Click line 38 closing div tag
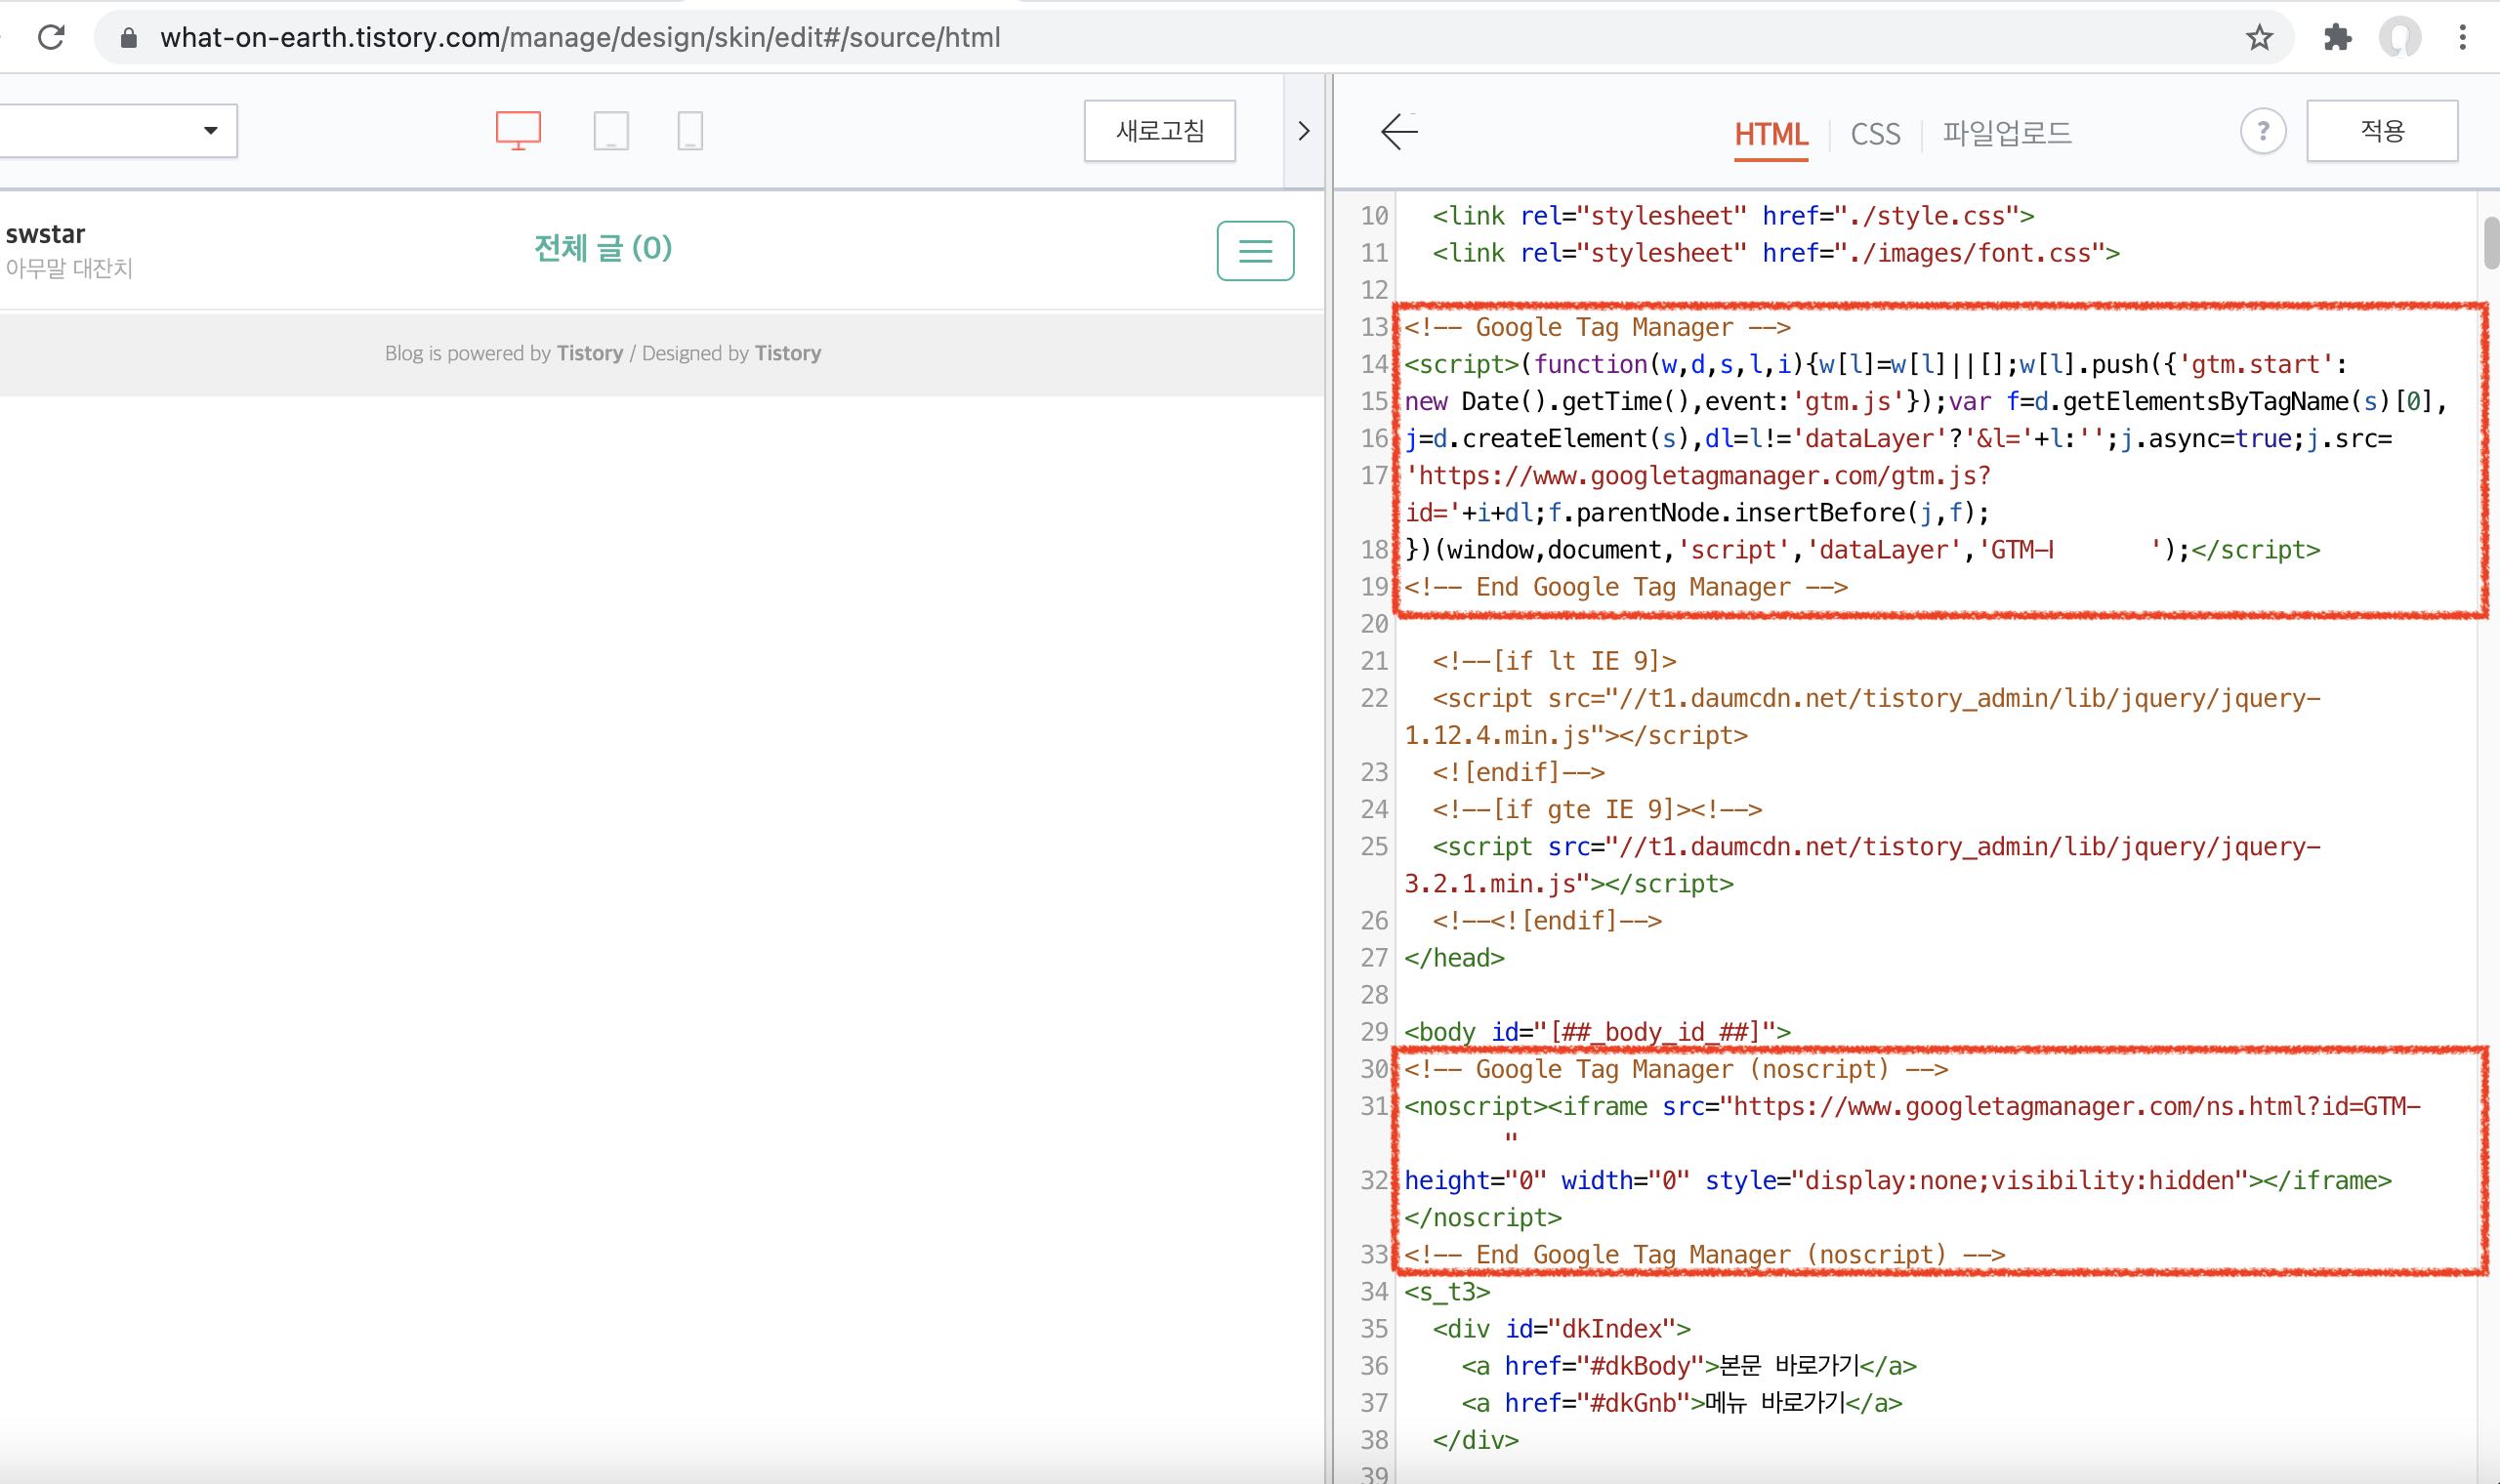The image size is (2500, 1484). click(x=1475, y=1440)
